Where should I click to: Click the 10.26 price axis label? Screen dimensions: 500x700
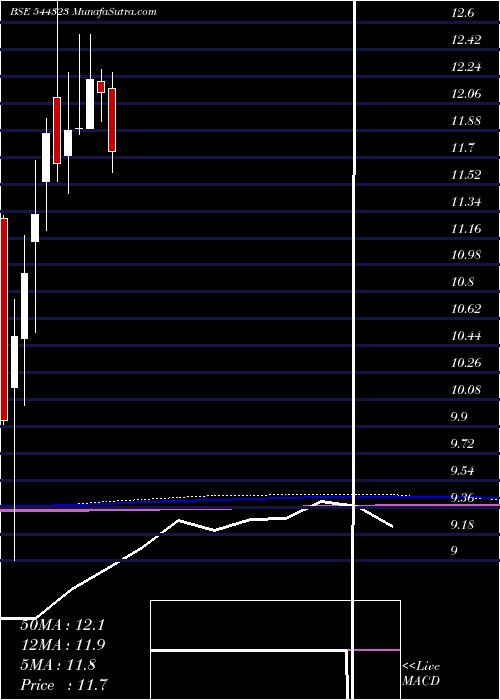(x=466, y=362)
